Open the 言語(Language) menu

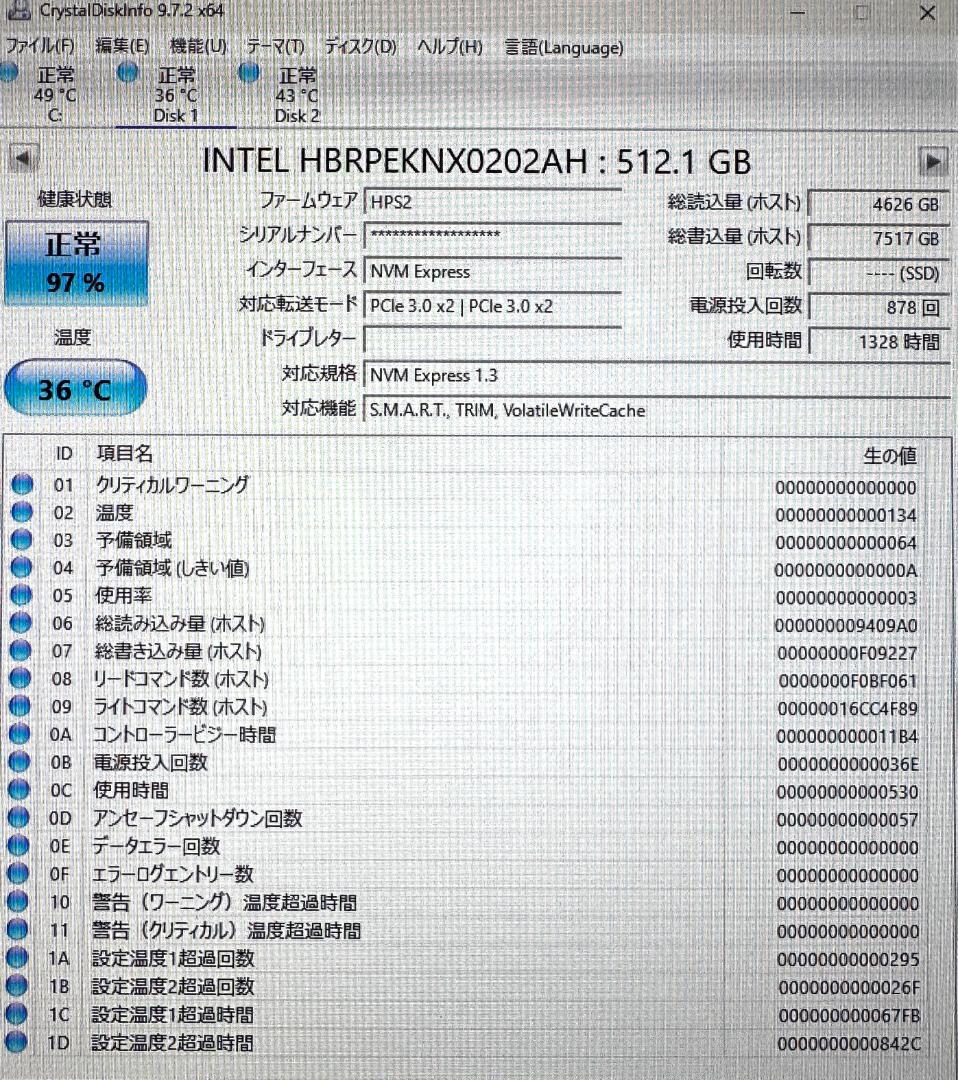564,47
